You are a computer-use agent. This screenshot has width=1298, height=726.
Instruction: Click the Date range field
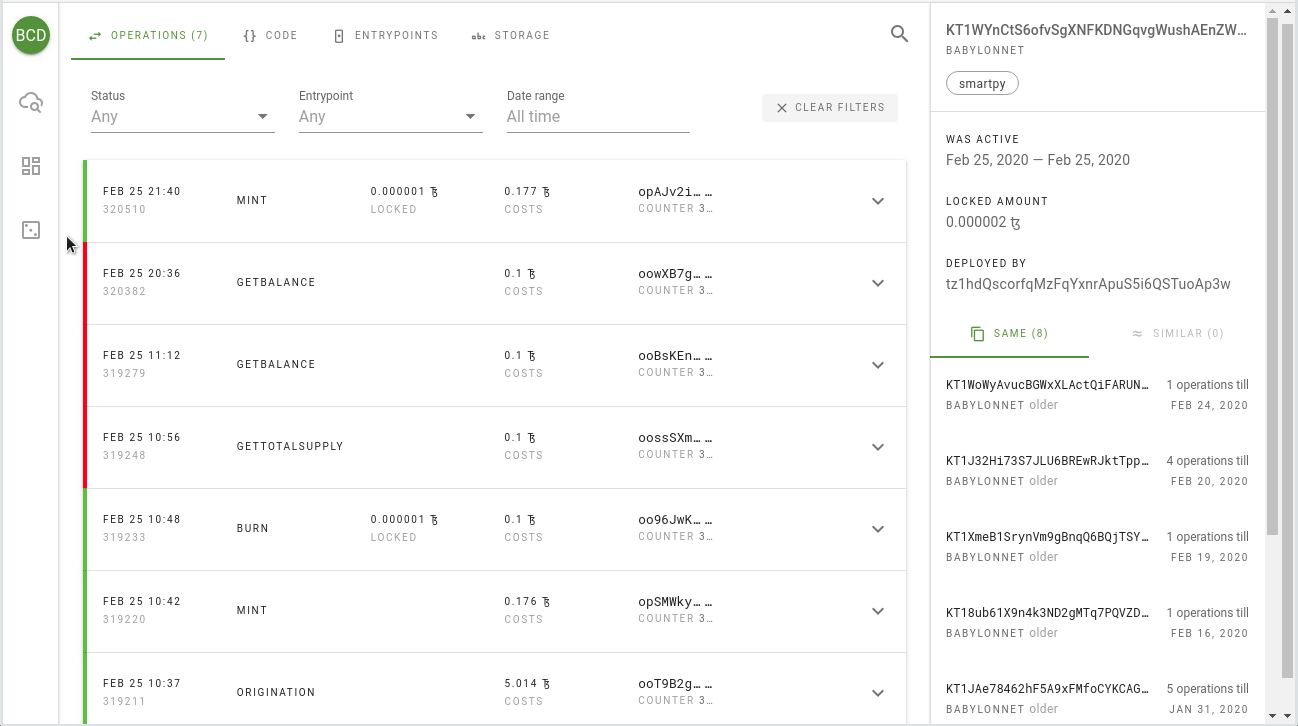598,116
